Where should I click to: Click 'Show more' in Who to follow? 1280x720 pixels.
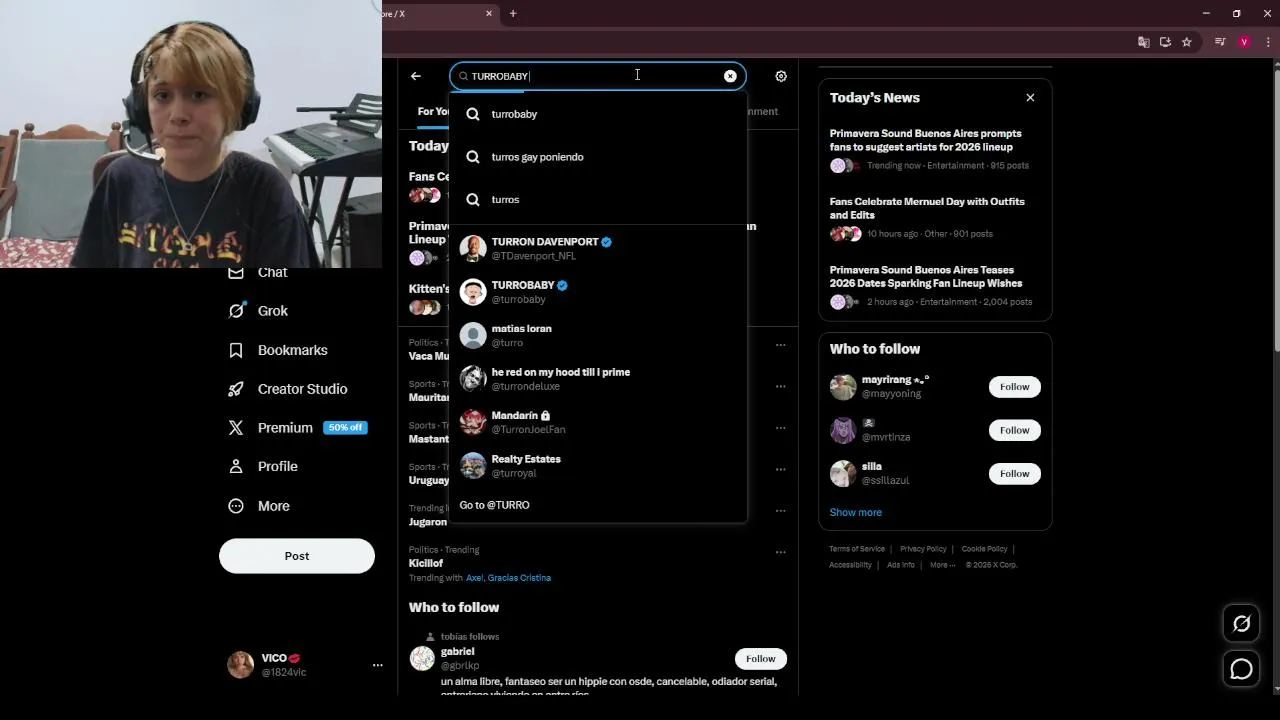[x=855, y=512]
